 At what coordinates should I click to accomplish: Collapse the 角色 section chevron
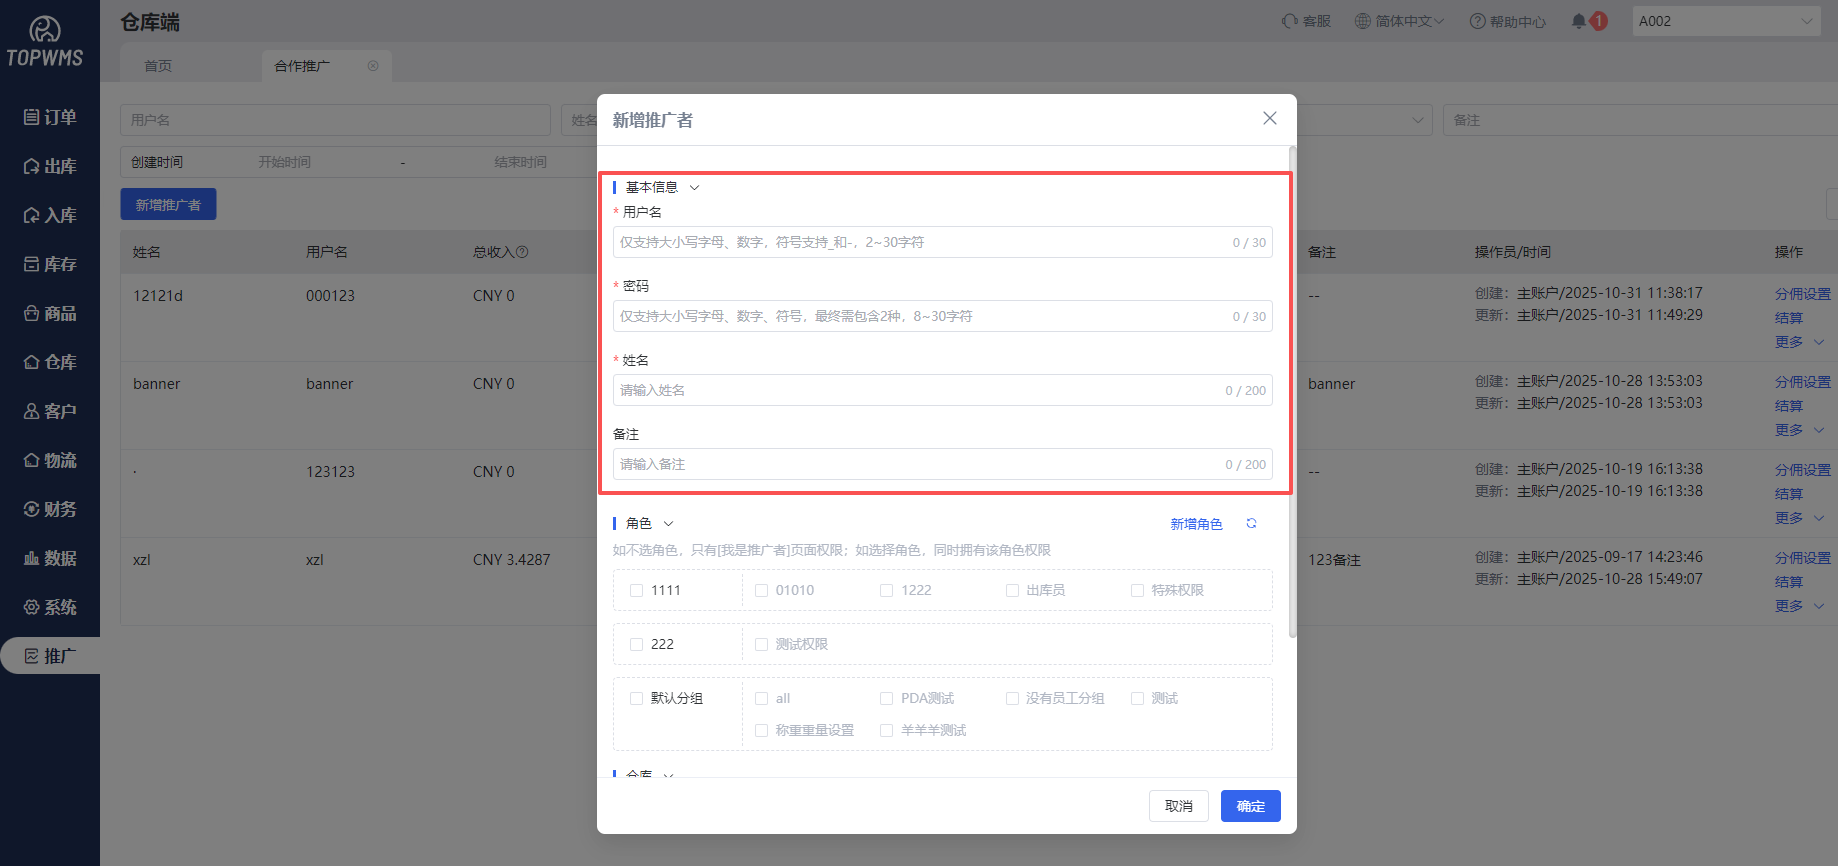click(669, 524)
